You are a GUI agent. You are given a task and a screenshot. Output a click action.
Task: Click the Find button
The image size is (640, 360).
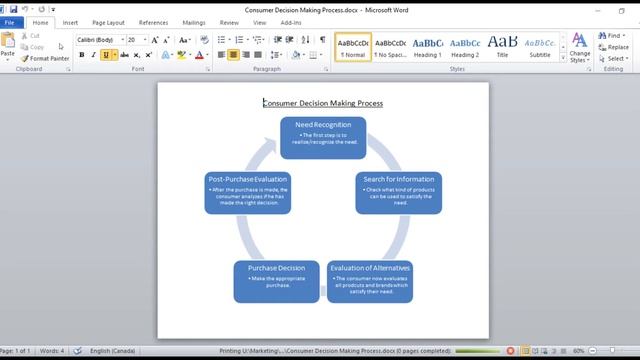(x=612, y=36)
